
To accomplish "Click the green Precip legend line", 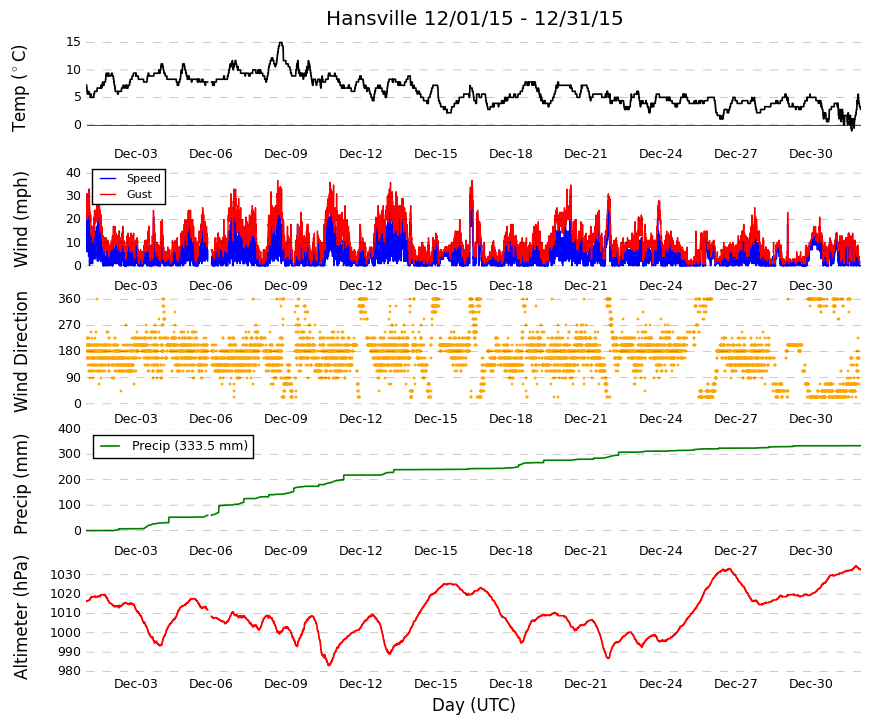I will pyautogui.click(x=109, y=446).
